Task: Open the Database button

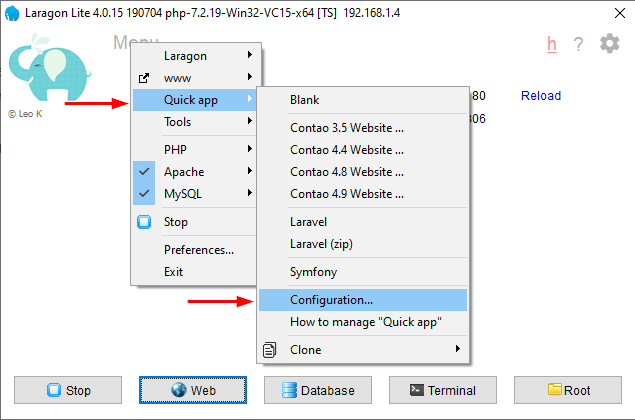Action: pyautogui.click(x=318, y=390)
